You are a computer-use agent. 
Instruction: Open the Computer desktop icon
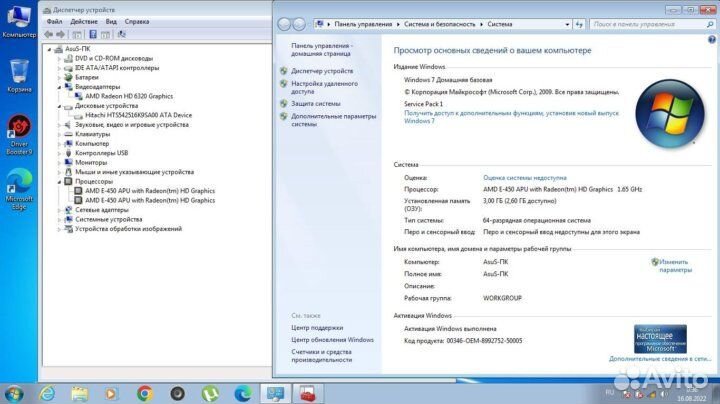click(19, 21)
